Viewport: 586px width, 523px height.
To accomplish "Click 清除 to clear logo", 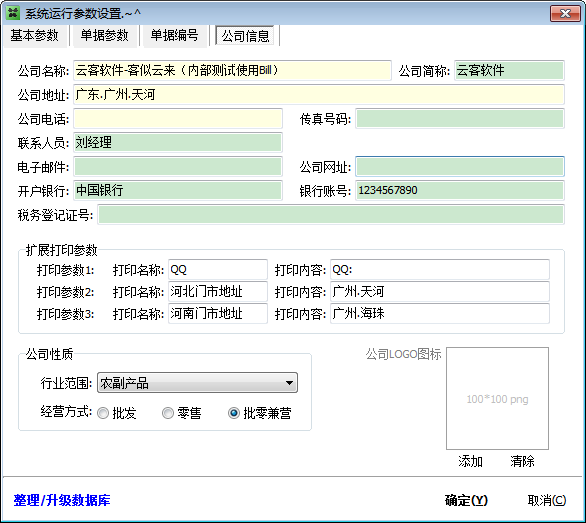I will (522, 461).
